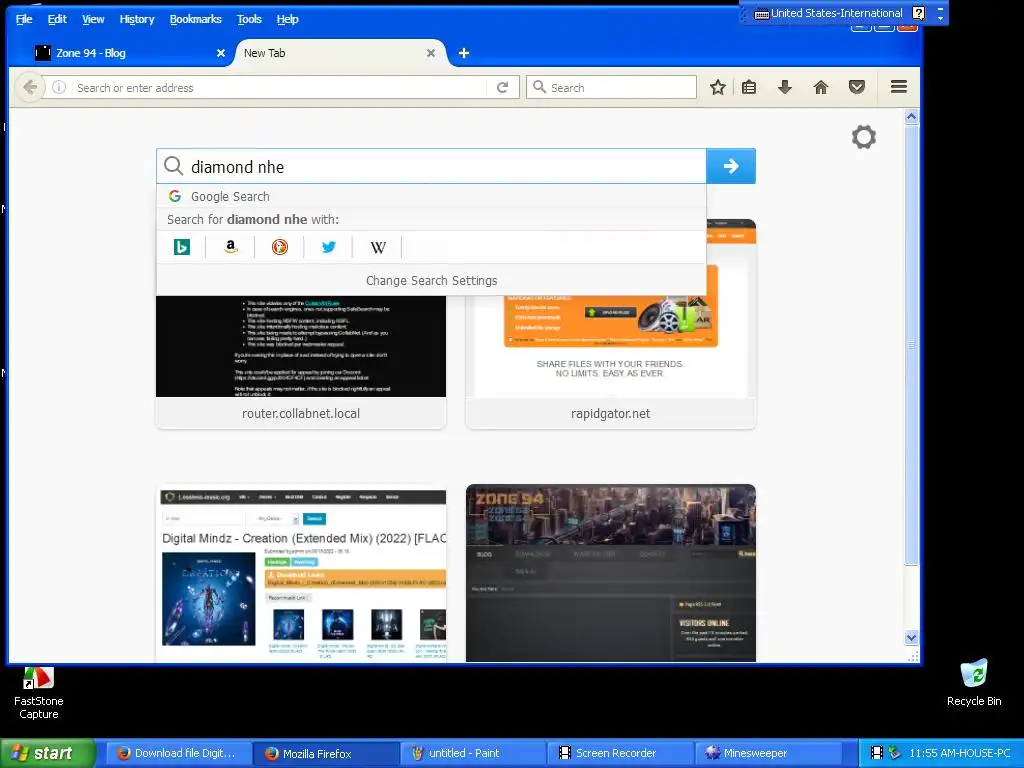Submit search with the blue arrow button

coord(731,166)
